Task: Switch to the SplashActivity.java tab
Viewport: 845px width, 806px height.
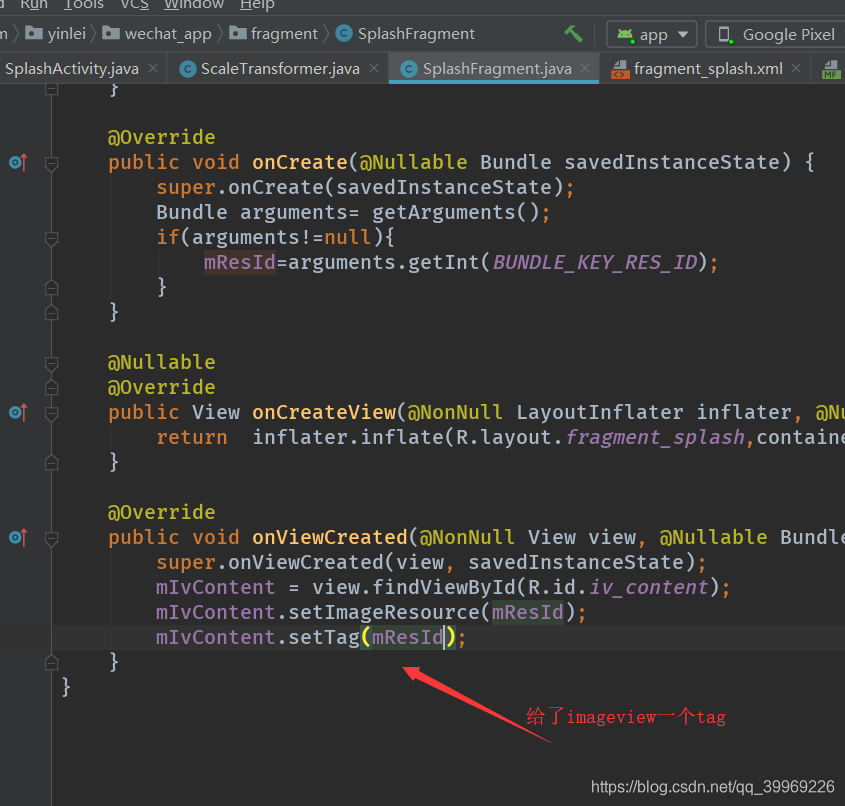Action: (66, 69)
